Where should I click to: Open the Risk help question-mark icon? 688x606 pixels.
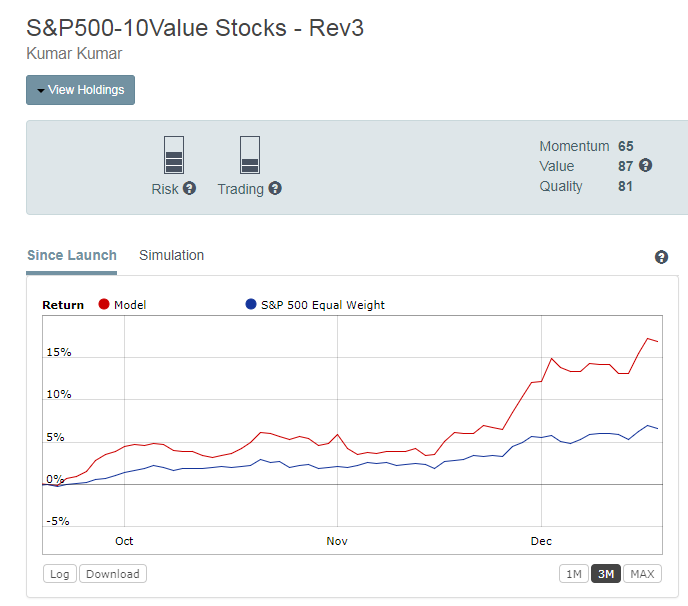coord(190,188)
